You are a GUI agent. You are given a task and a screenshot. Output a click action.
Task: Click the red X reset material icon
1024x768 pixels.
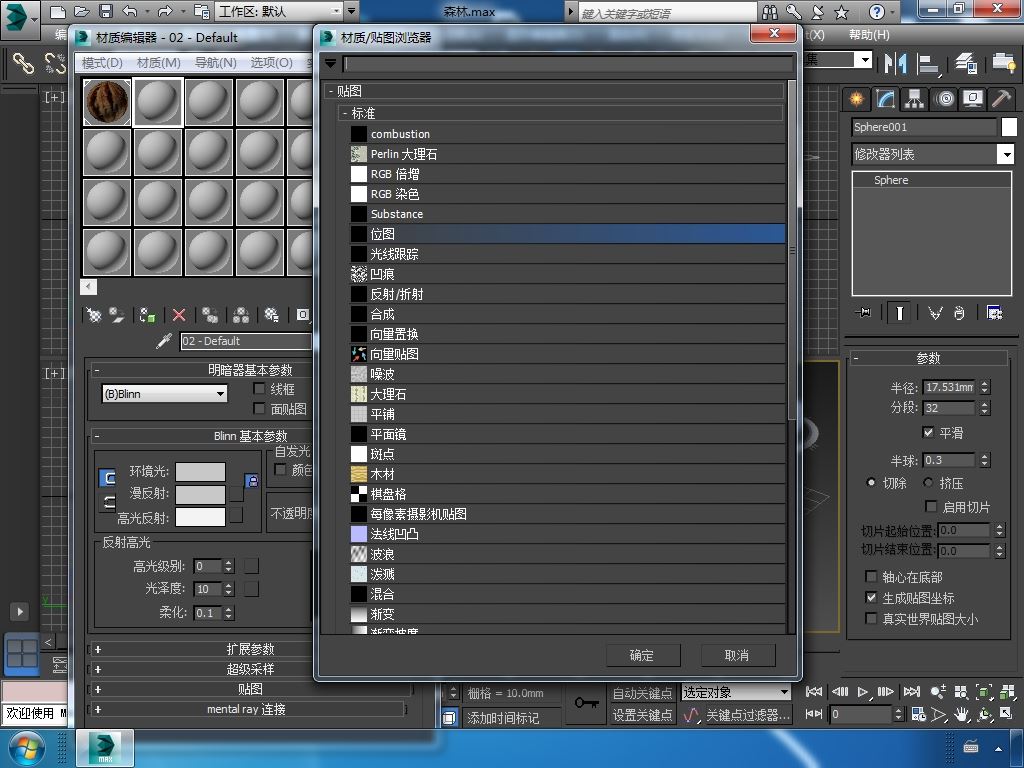pyautogui.click(x=179, y=315)
